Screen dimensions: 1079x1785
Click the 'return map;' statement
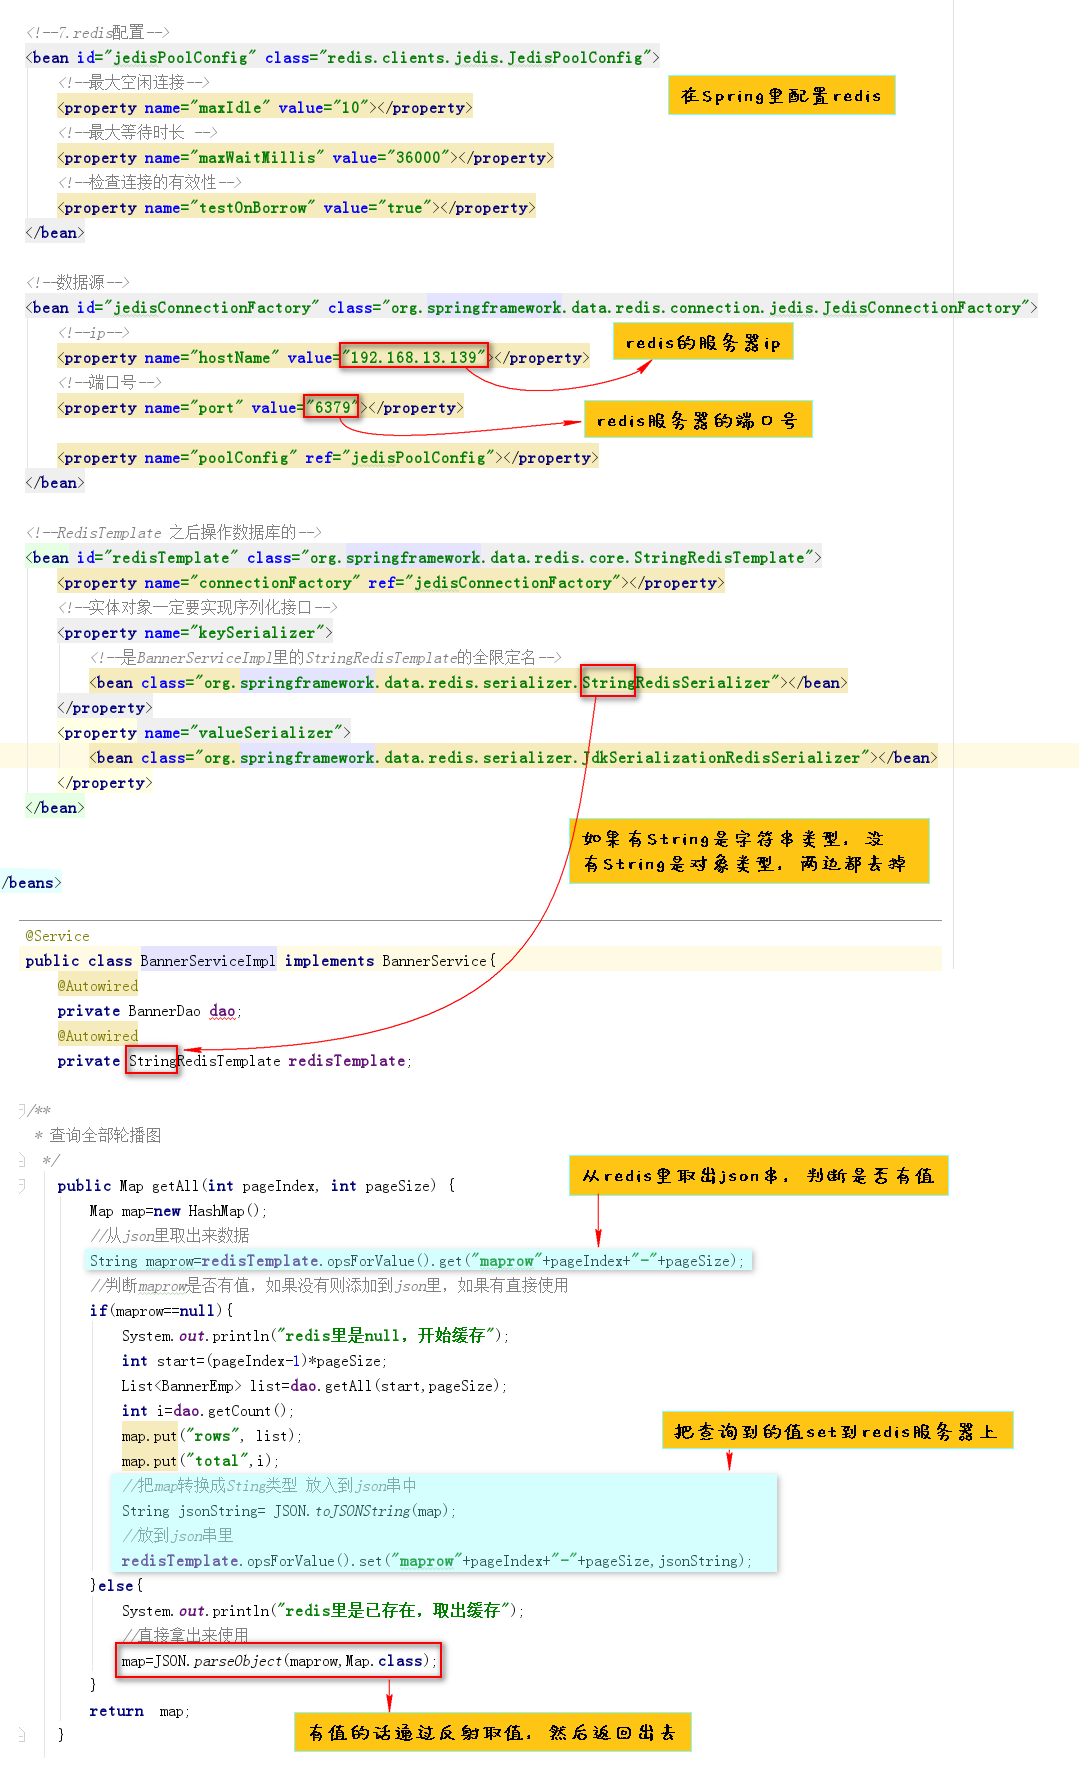tap(139, 1711)
